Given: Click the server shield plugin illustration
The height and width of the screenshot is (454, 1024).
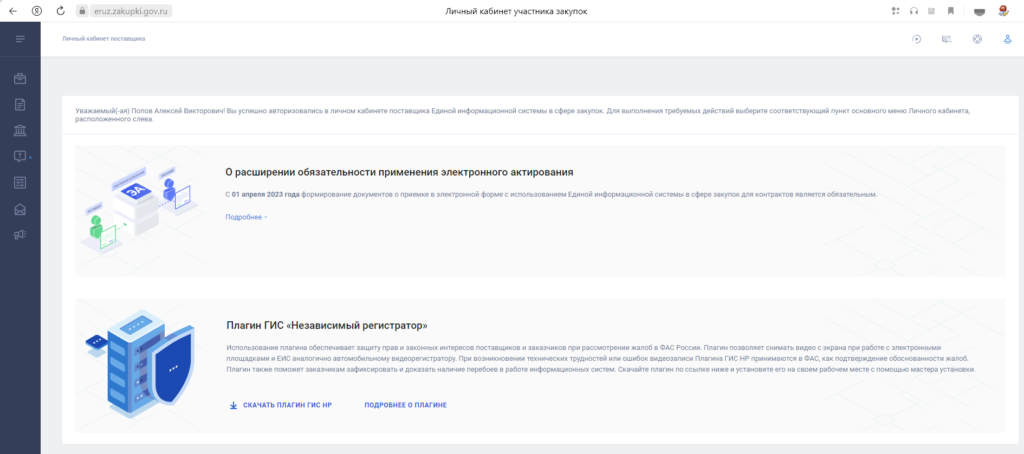Looking at the screenshot, I should pyautogui.click(x=139, y=366).
